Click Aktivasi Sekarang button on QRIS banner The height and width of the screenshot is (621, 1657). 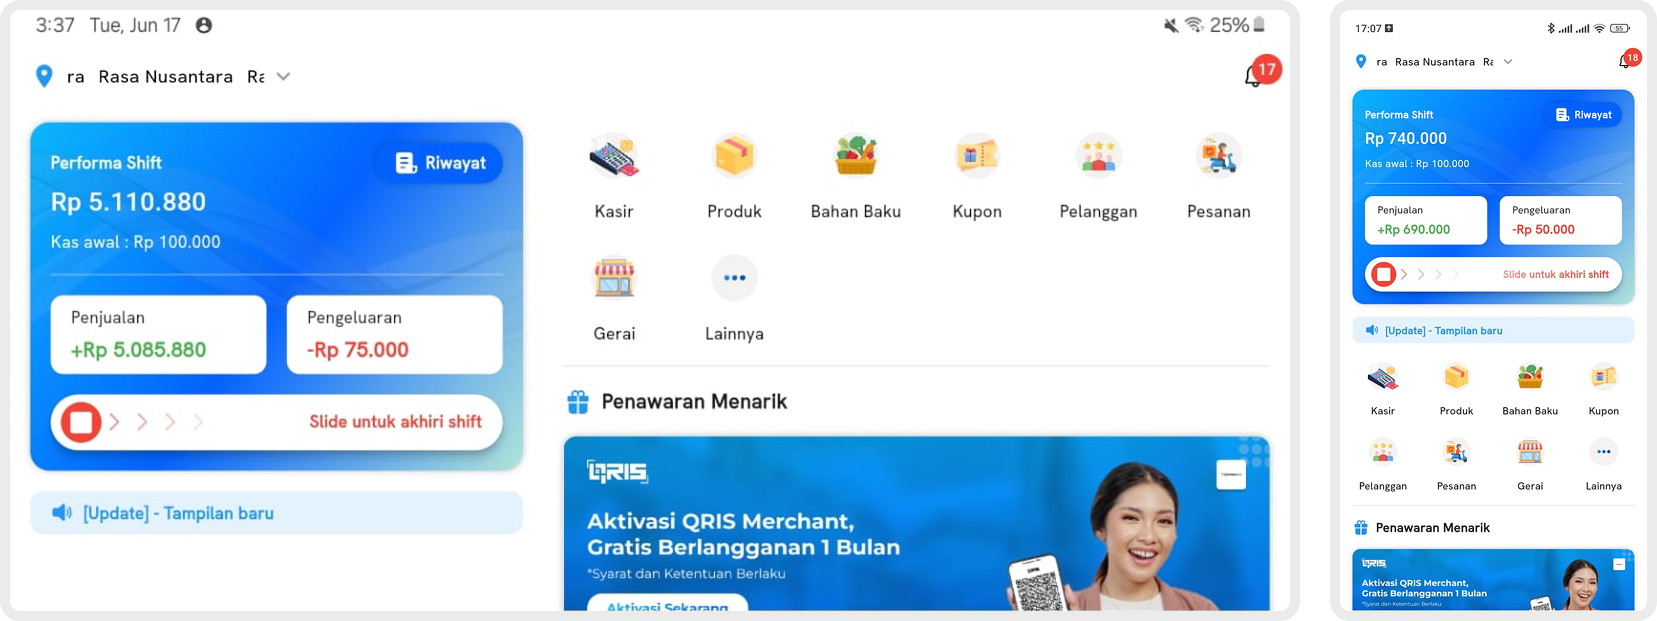[x=667, y=603]
